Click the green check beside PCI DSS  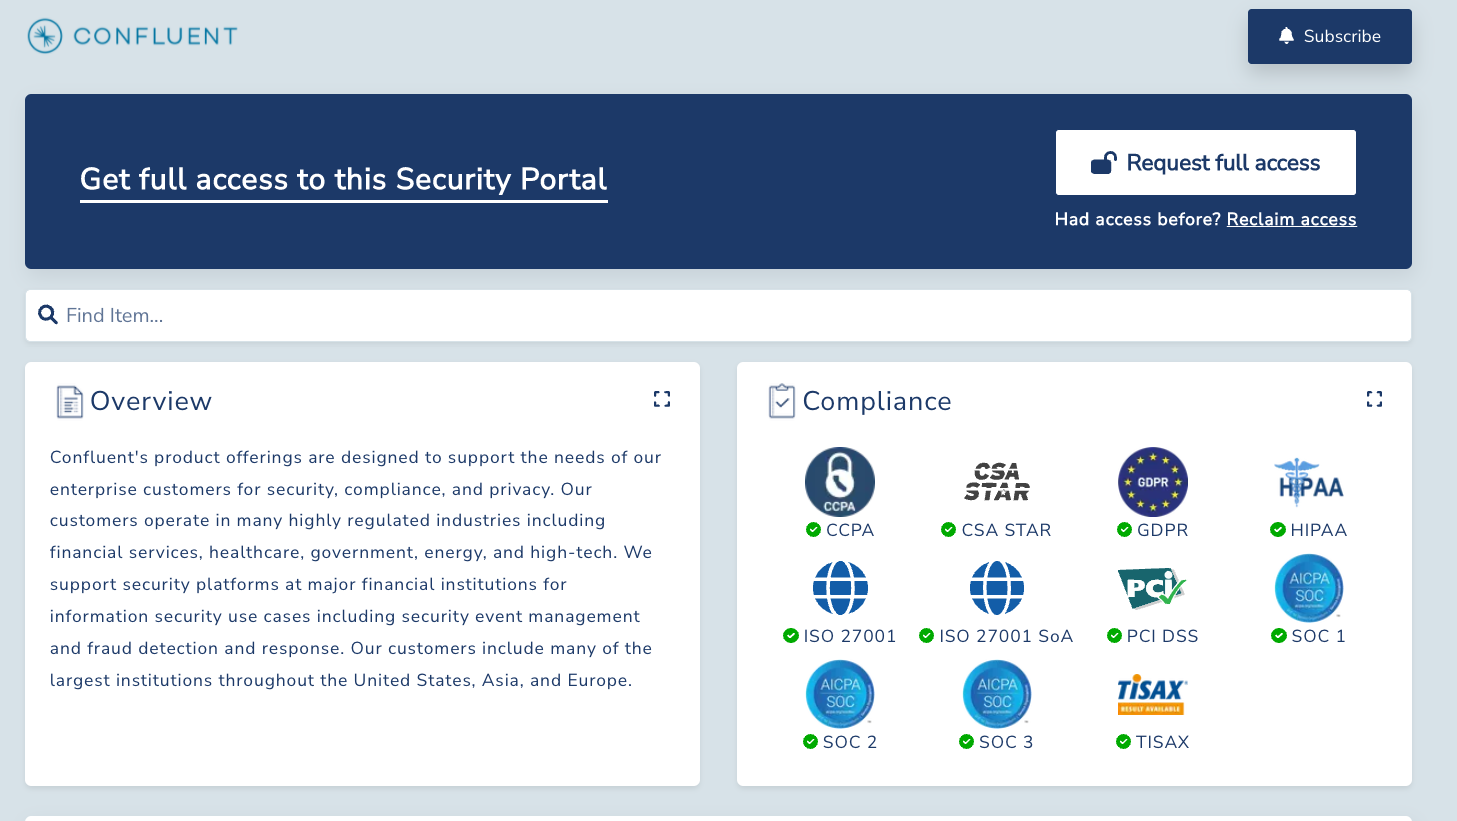1114,636
